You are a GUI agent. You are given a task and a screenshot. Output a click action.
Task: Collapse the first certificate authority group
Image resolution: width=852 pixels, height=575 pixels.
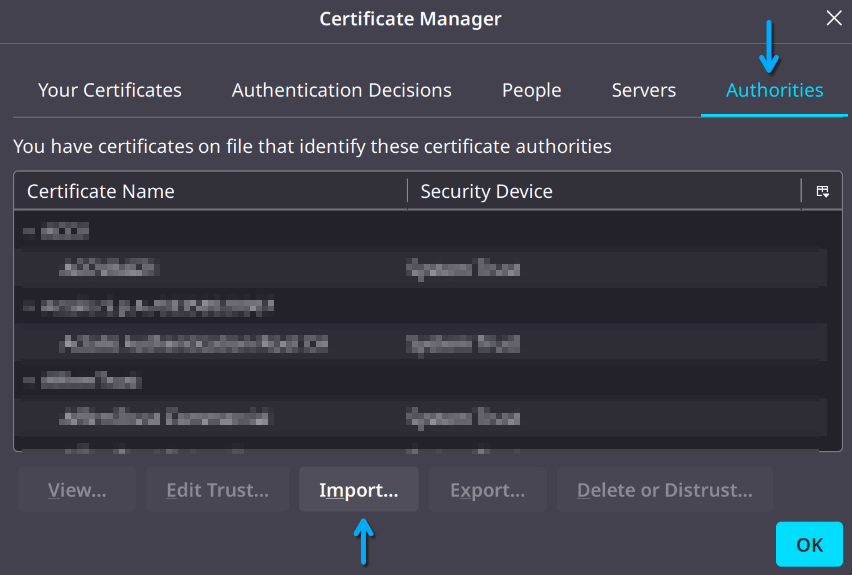click(29, 231)
